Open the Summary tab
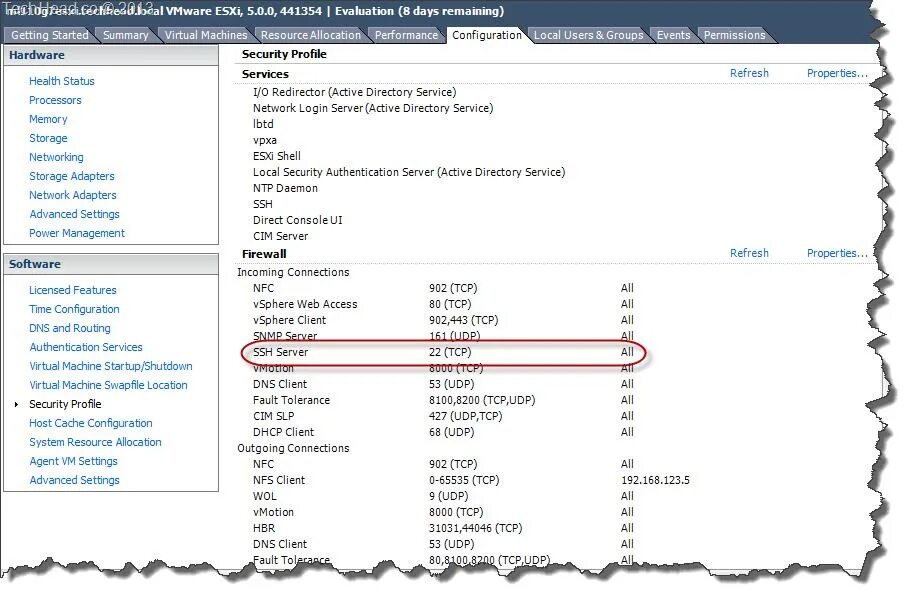This screenshot has width=913, height=600. (x=125, y=35)
